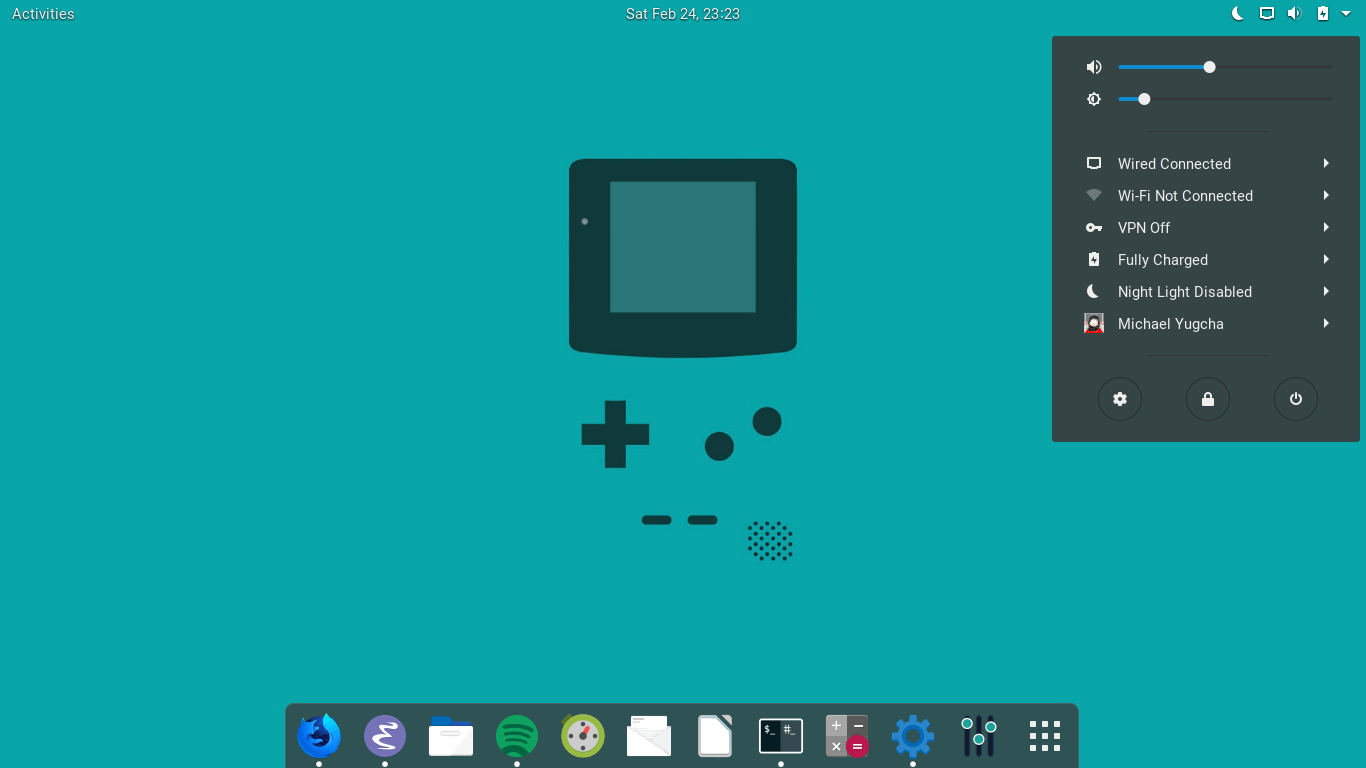Lock the screen with padlock button
Image resolution: width=1366 pixels, height=768 pixels.
point(1208,399)
